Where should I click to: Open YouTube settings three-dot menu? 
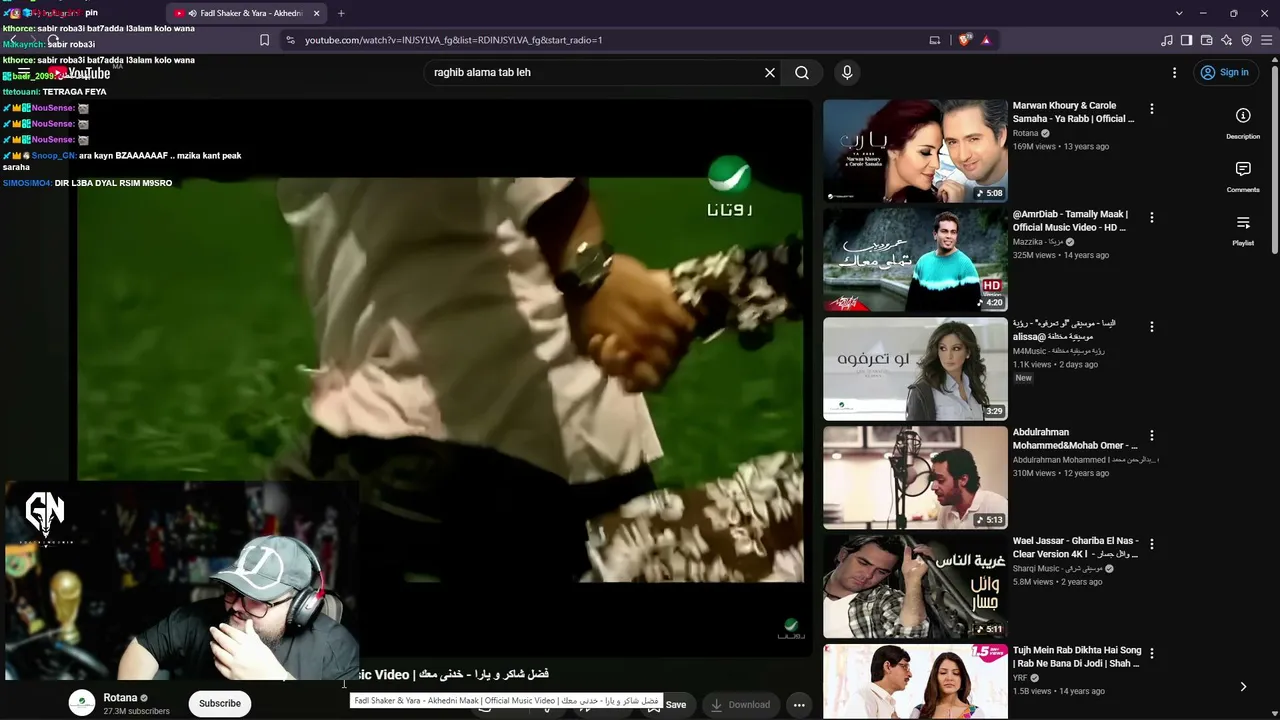[x=1175, y=72]
